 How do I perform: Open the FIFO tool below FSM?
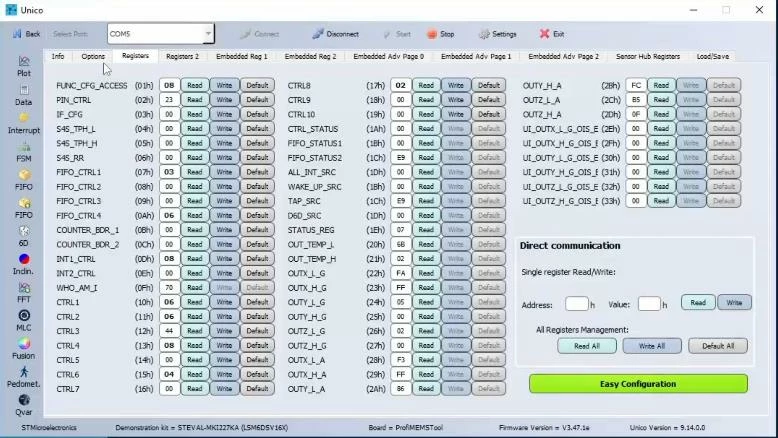pos(23,180)
